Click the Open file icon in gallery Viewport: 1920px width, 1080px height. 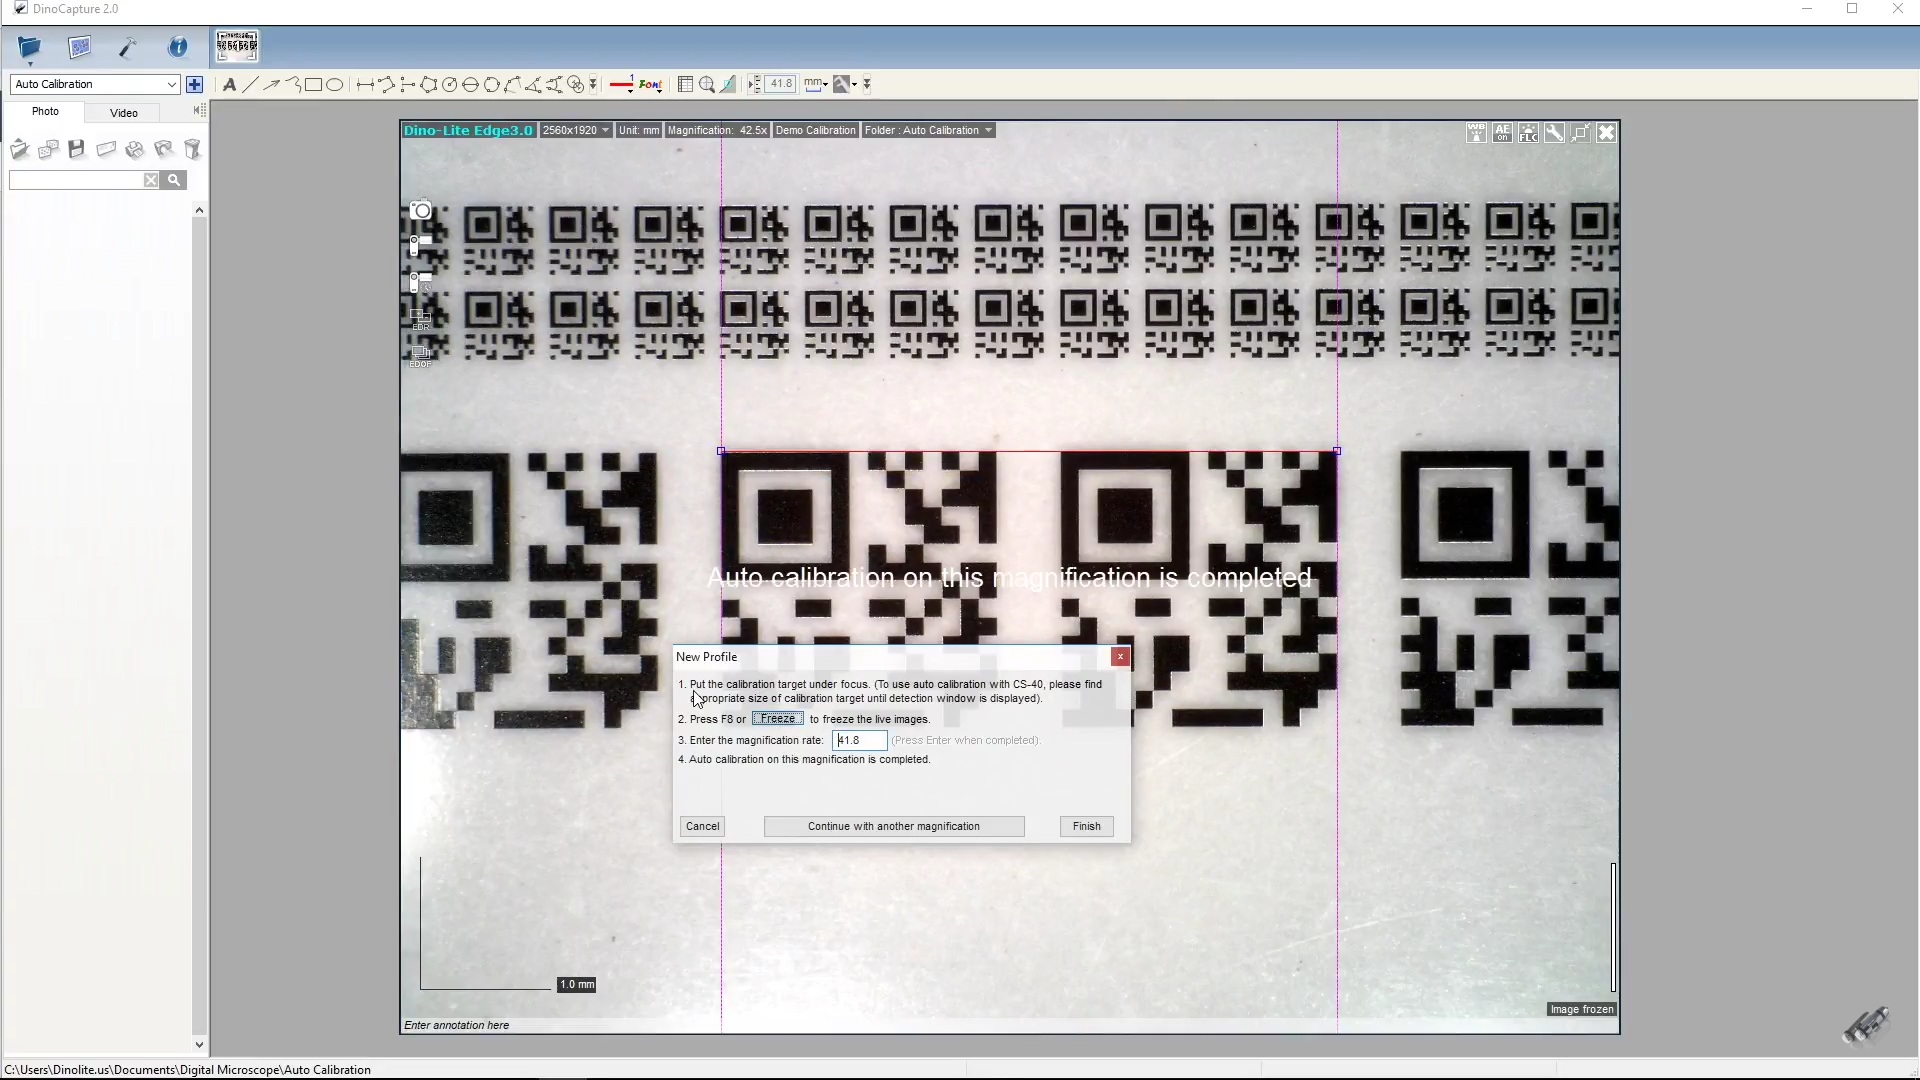19,150
